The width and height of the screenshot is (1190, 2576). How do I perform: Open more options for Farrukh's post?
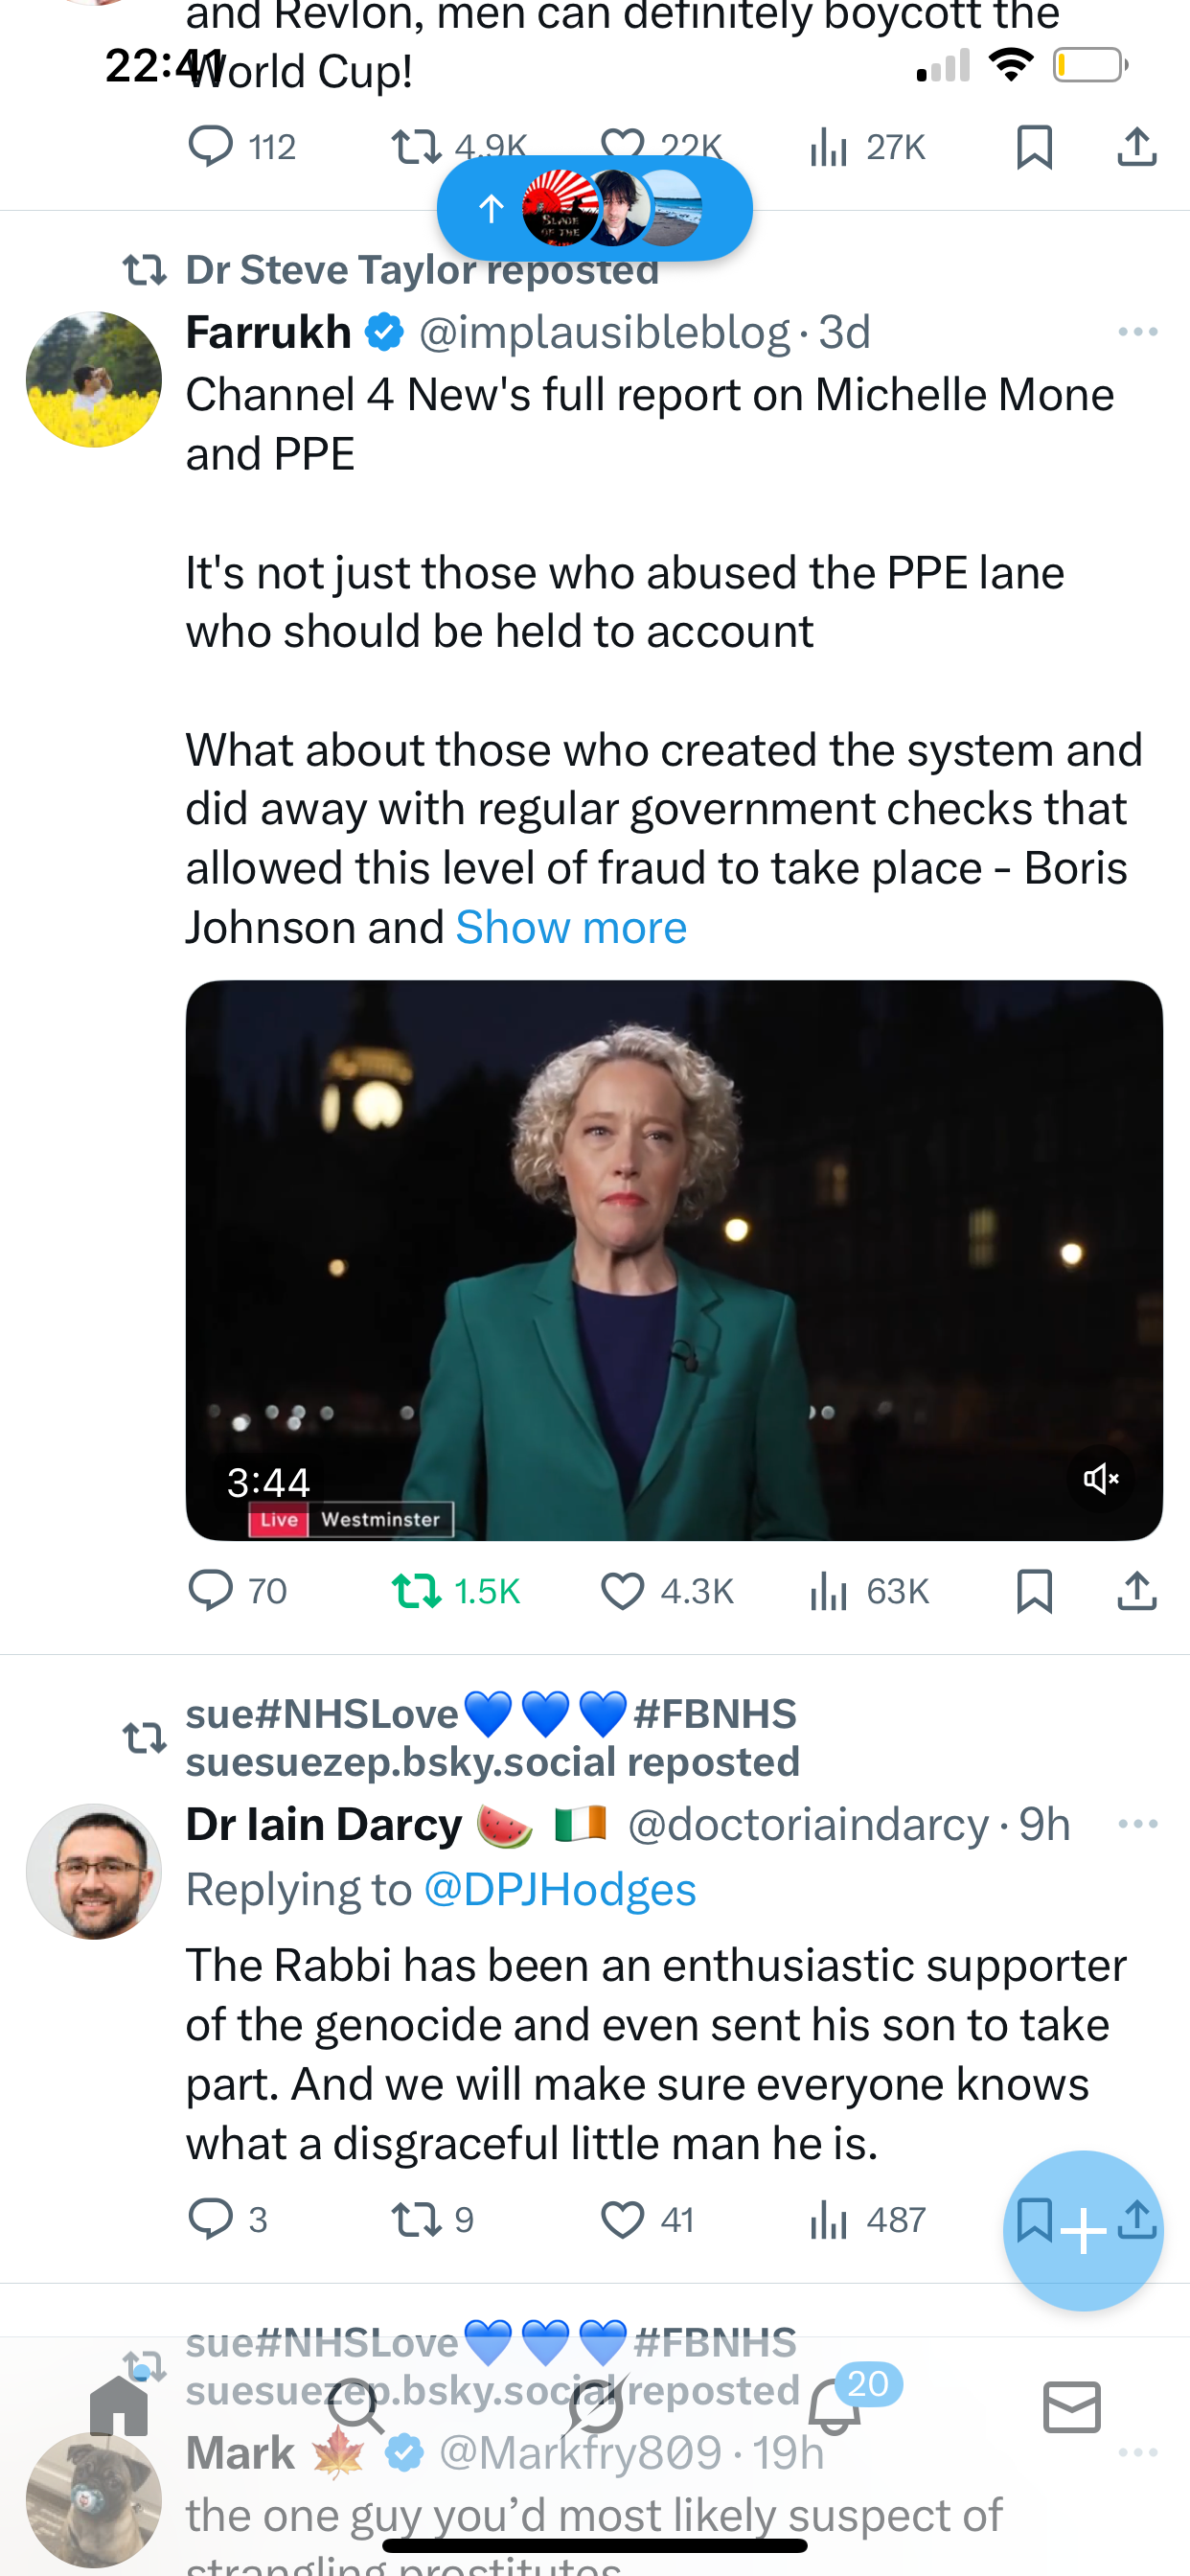click(x=1137, y=332)
